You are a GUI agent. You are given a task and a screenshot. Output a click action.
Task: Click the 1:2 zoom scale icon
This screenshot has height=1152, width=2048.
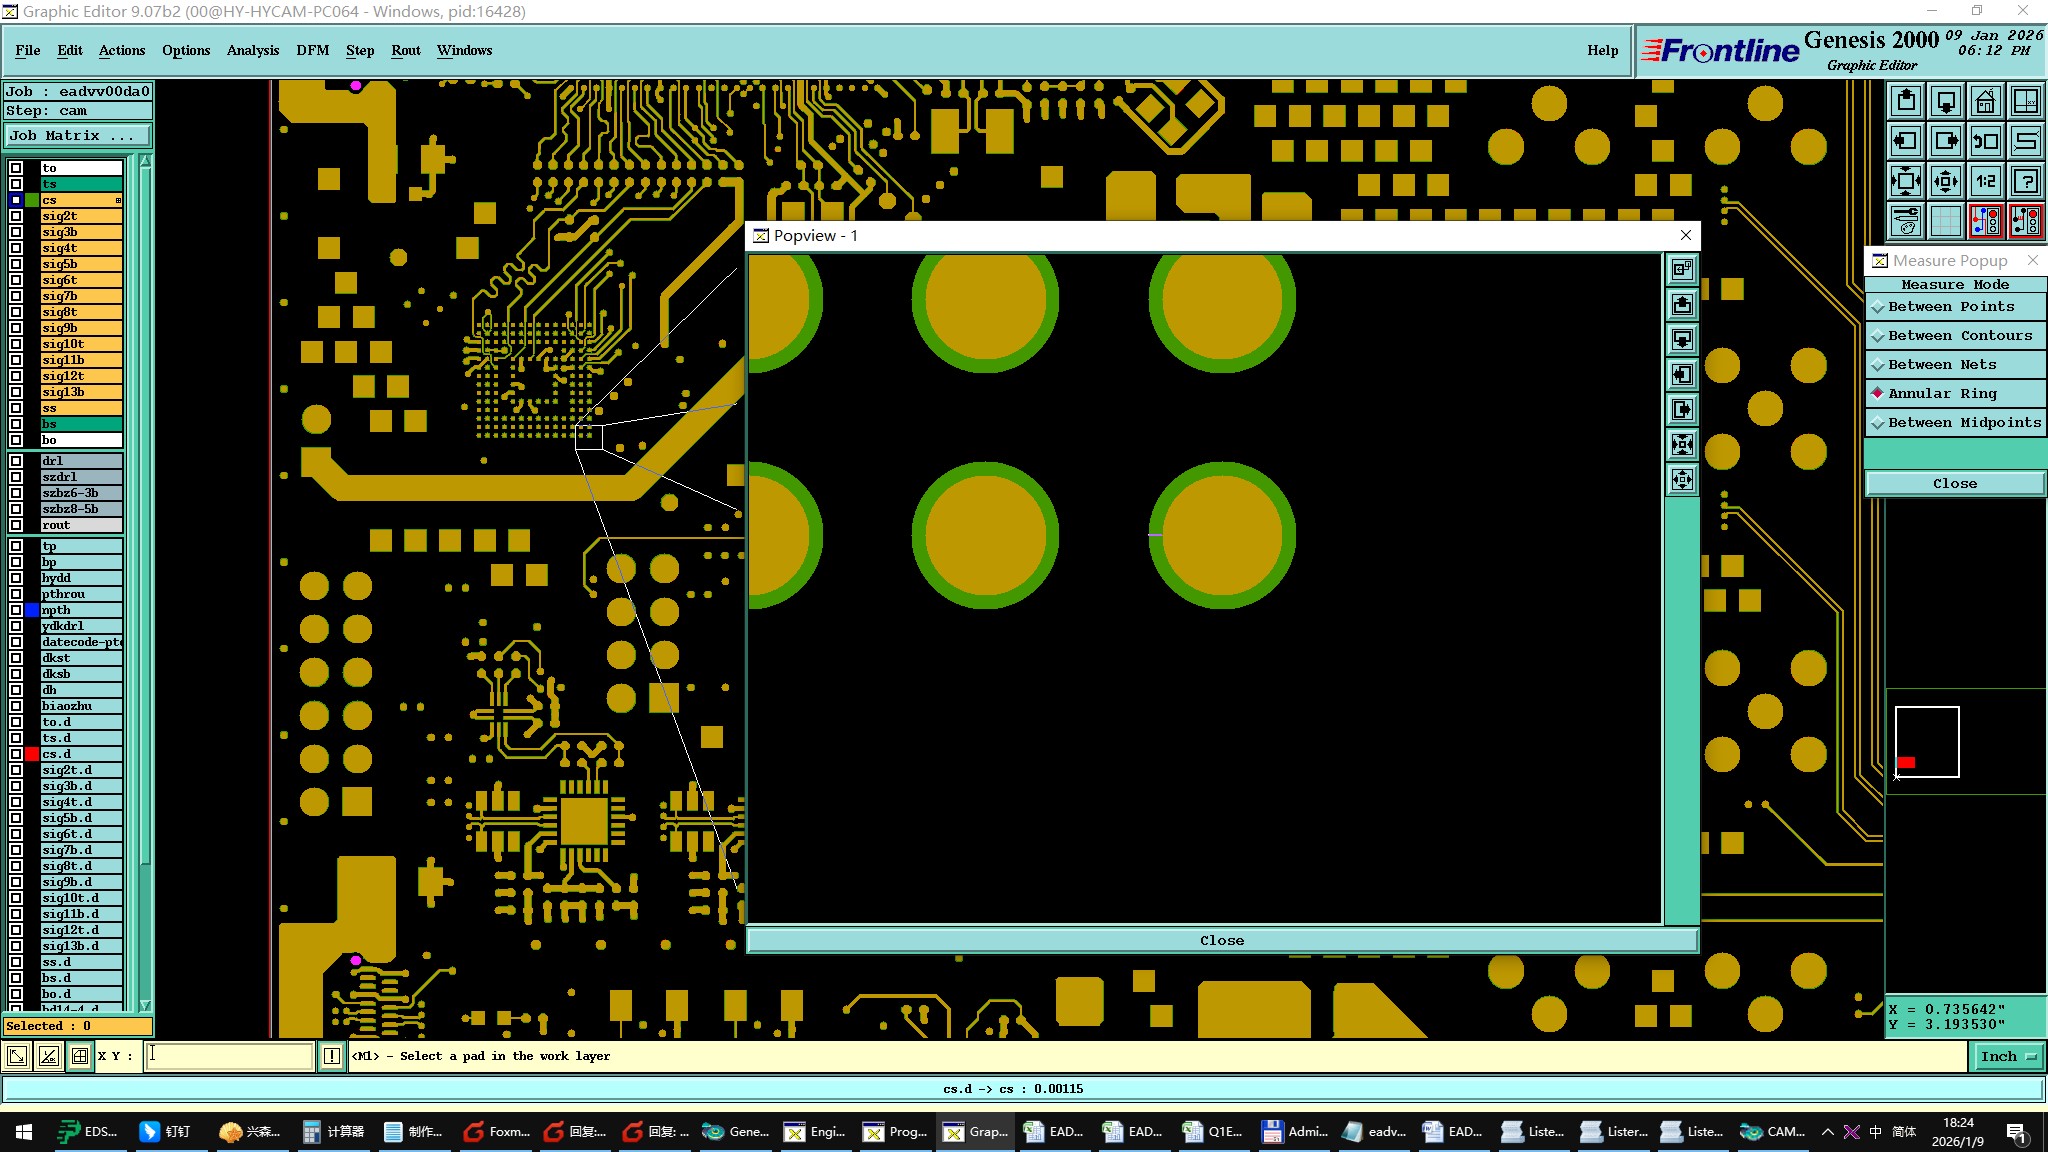pyautogui.click(x=1985, y=181)
